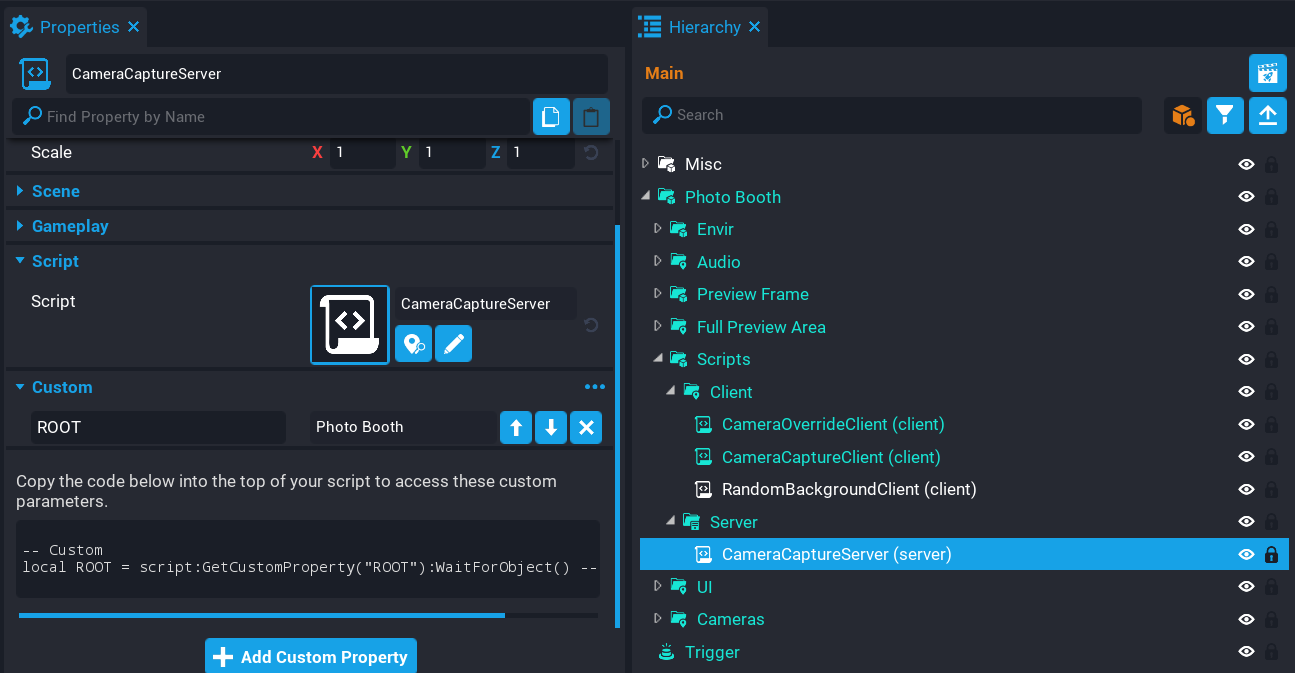Screen dimensions: 1295x673
Task: Click the lock icon on CameraCaptureServer
Action: [1271, 554]
